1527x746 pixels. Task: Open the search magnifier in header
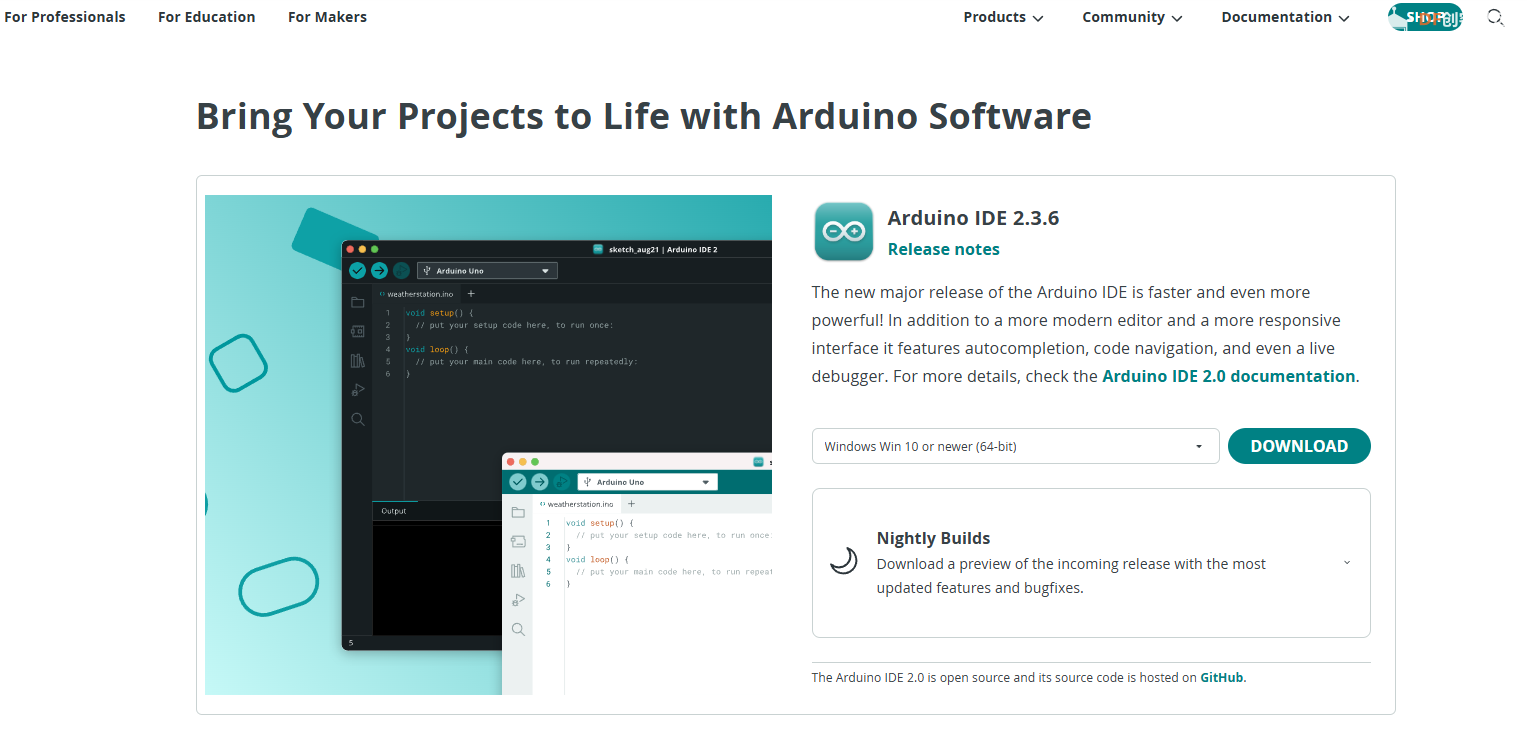[1495, 17]
